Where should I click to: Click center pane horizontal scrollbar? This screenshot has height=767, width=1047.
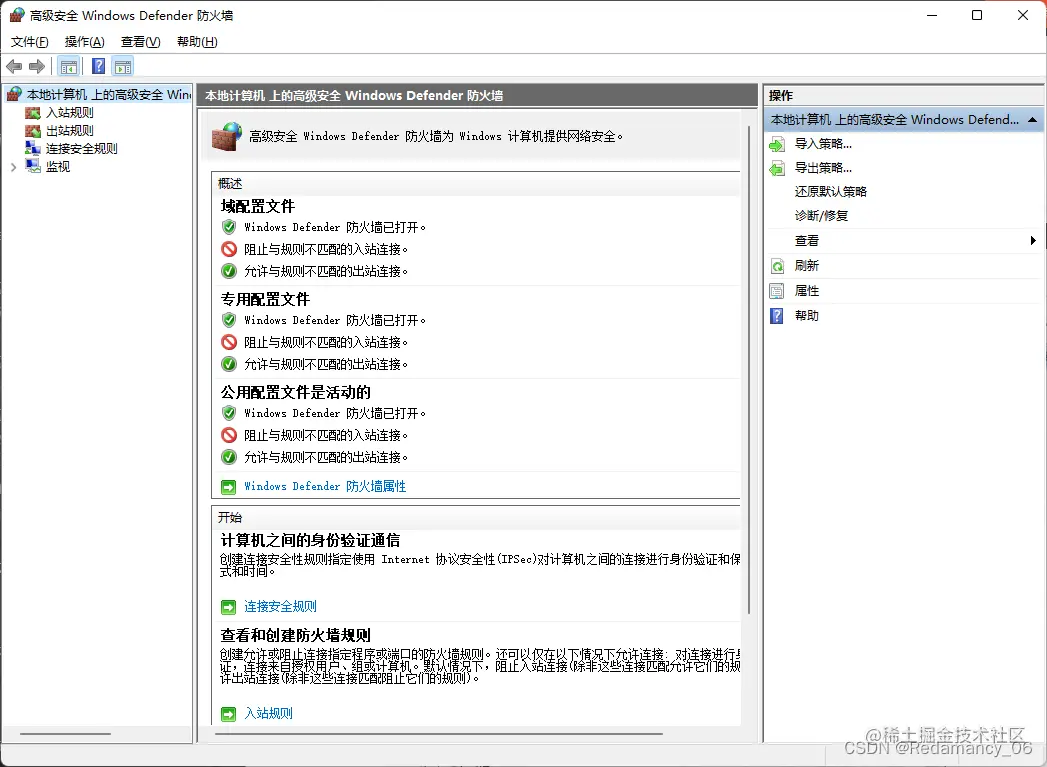439,734
